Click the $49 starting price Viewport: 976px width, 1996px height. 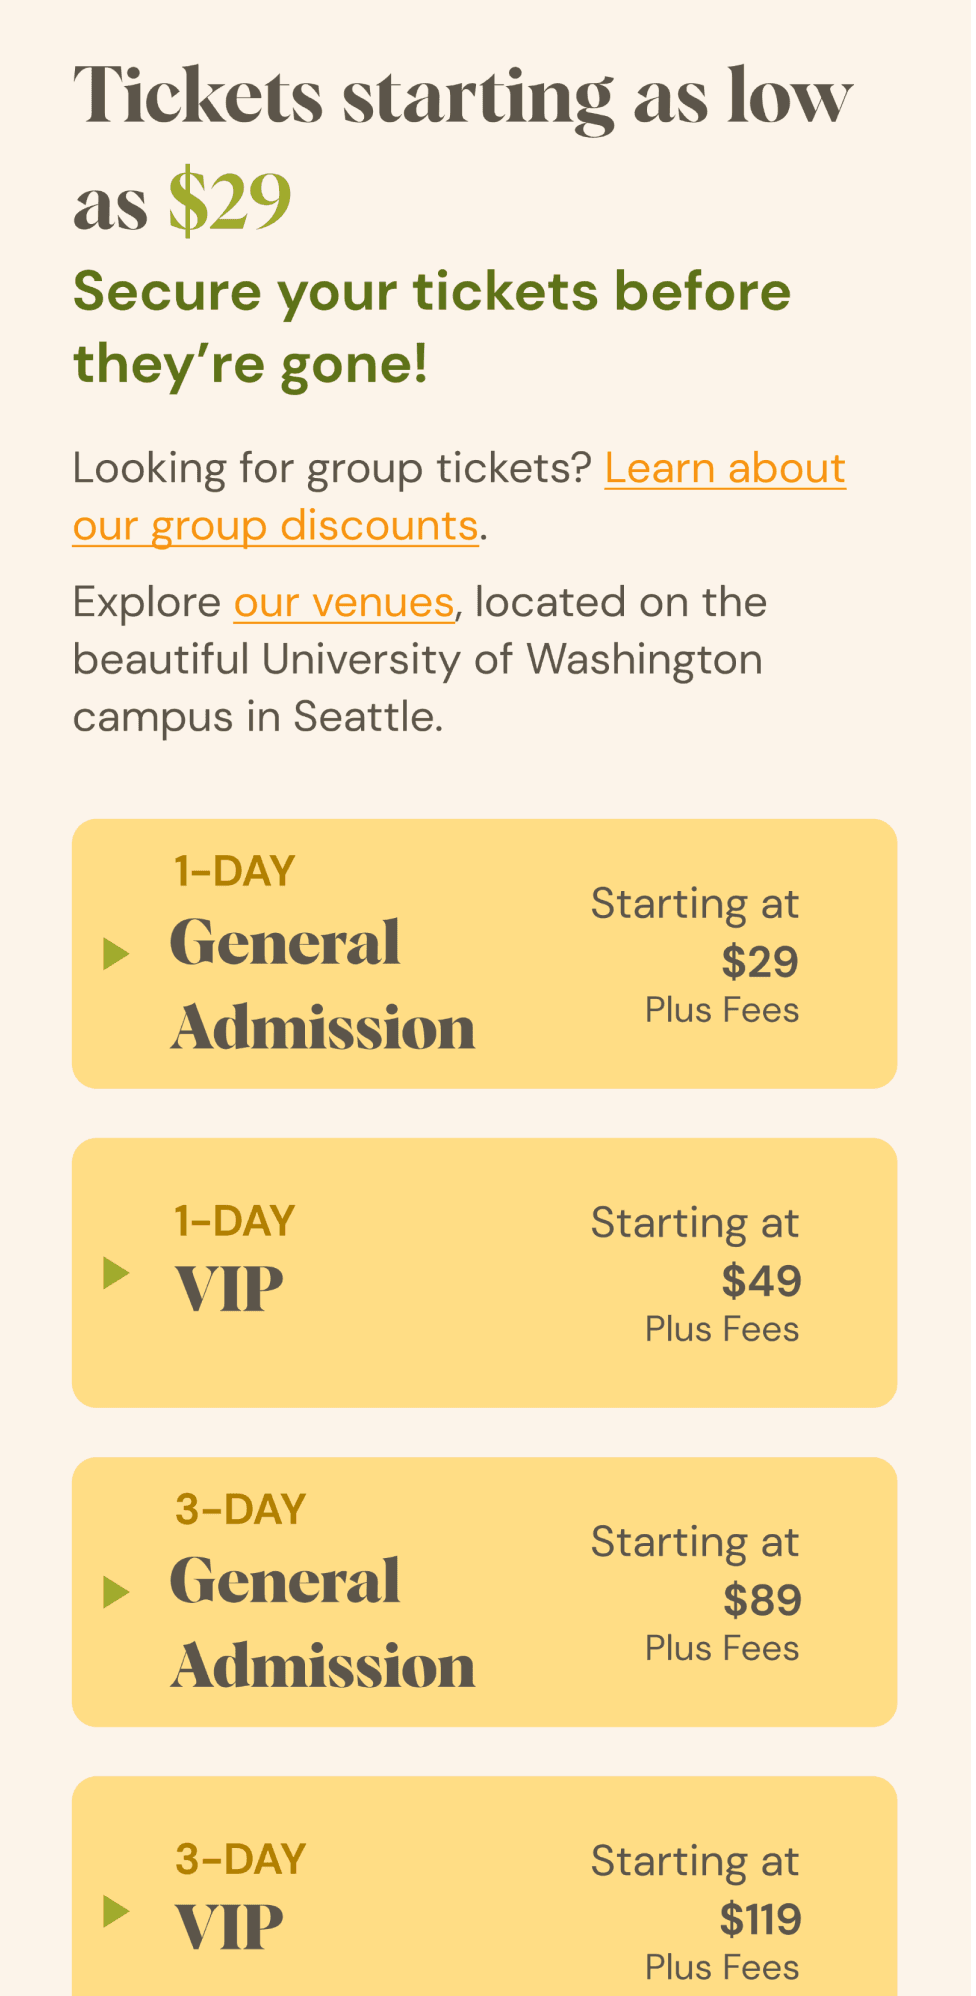pos(761,1281)
